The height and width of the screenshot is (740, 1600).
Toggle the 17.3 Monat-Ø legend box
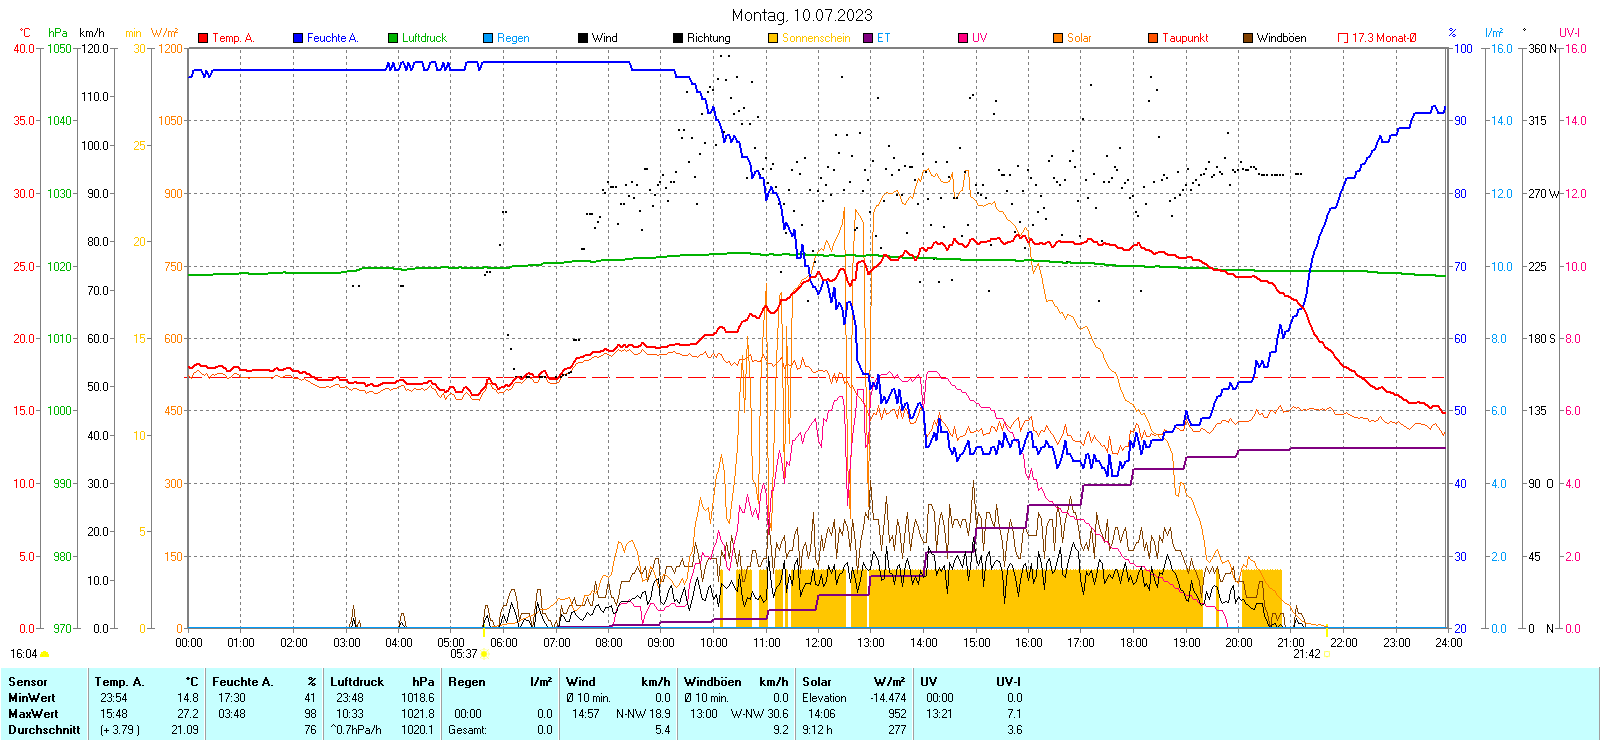coord(1343,38)
